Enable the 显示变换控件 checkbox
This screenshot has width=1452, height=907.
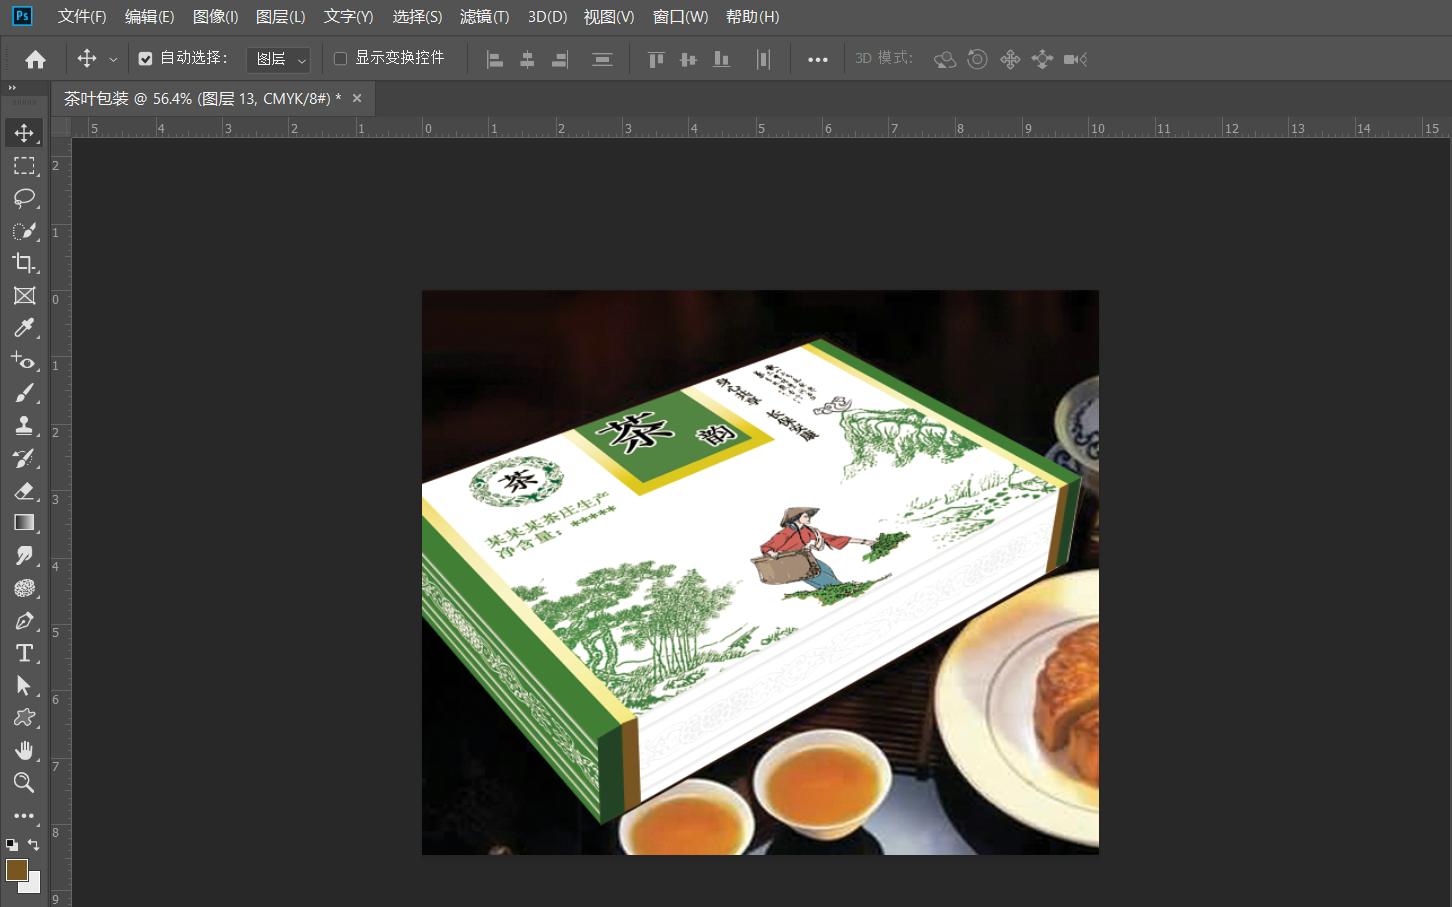pyautogui.click(x=339, y=58)
